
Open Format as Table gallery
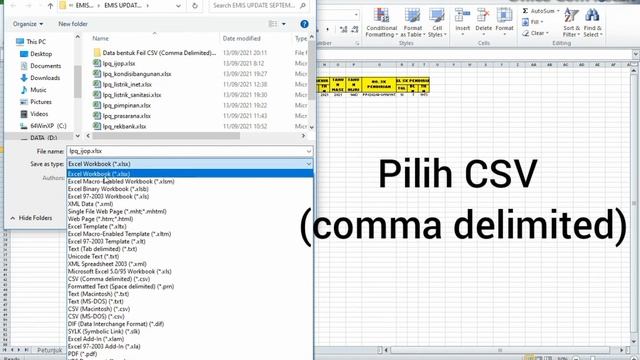pyautogui.click(x=413, y=23)
